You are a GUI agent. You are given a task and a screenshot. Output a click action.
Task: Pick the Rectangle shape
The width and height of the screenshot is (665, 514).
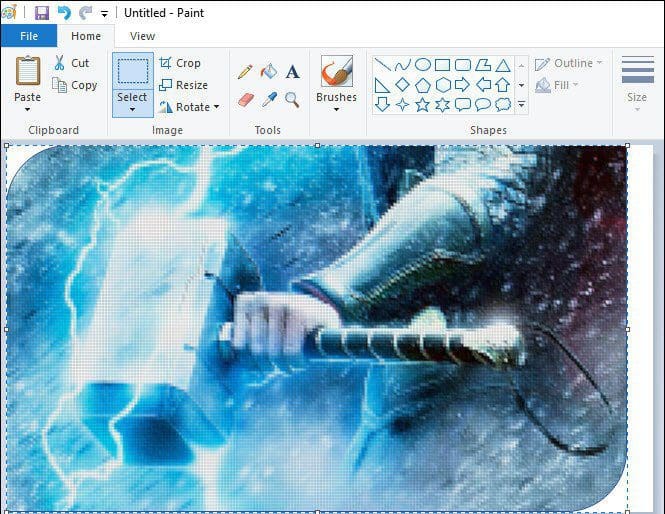442,65
